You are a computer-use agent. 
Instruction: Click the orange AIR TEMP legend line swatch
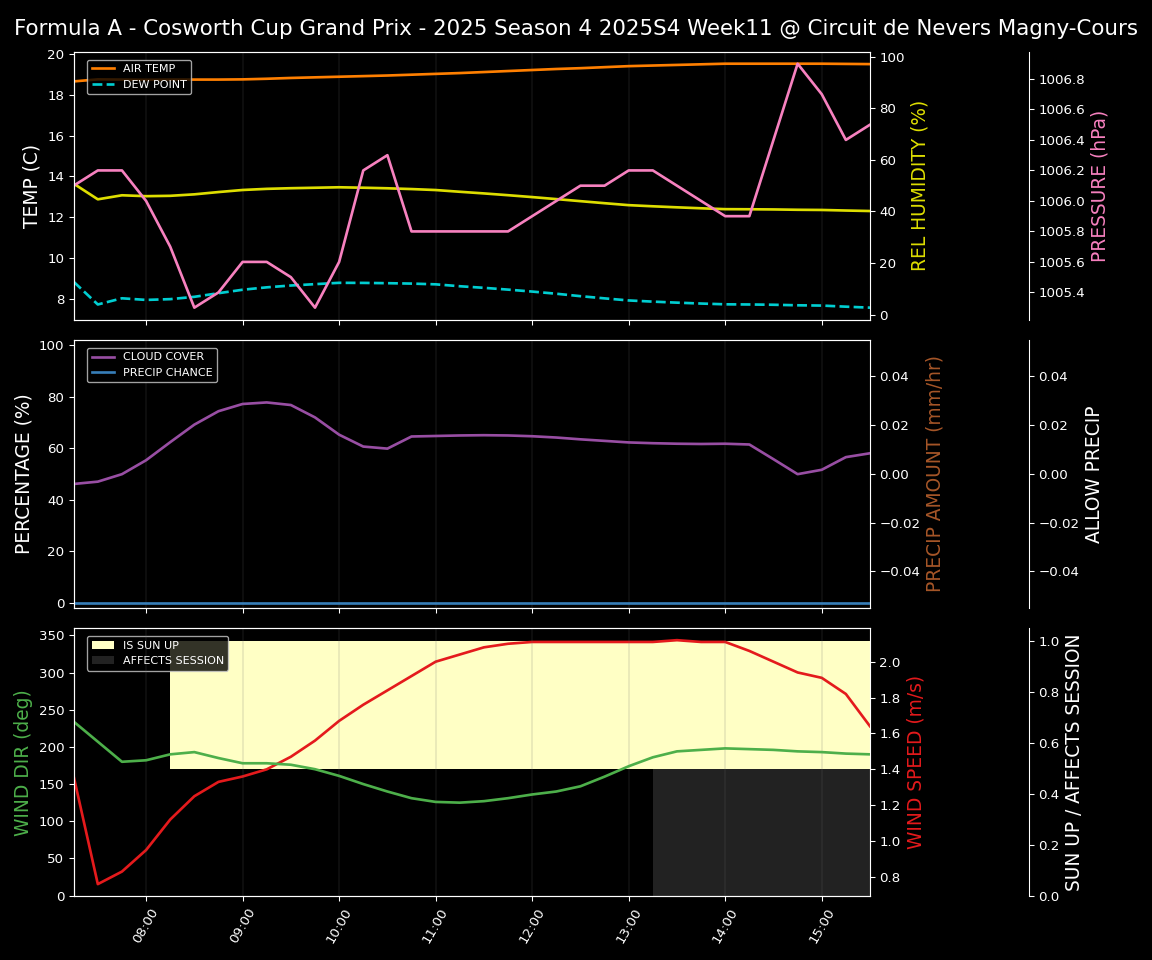tap(104, 68)
